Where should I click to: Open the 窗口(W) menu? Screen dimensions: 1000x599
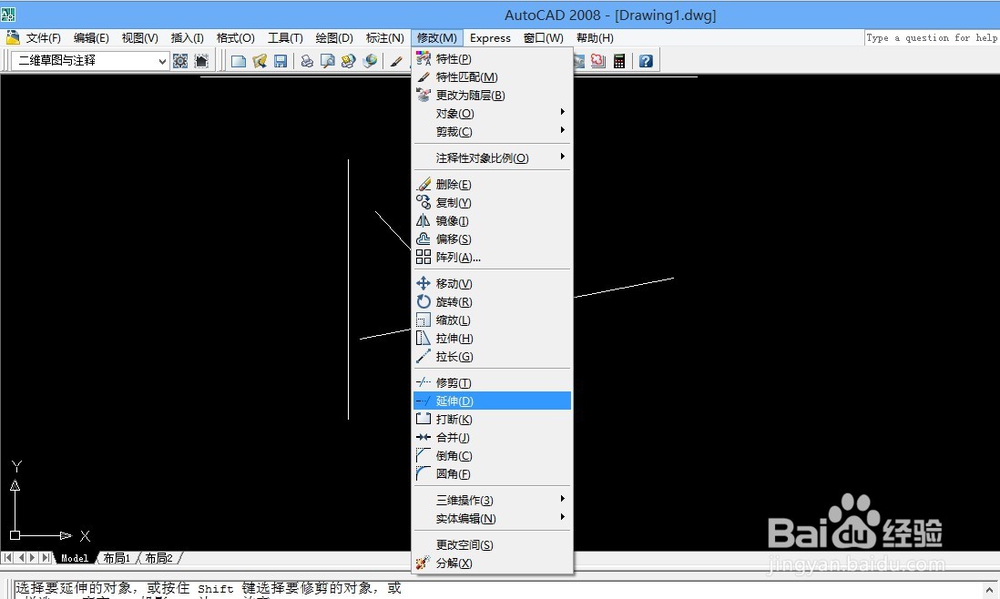(x=543, y=38)
